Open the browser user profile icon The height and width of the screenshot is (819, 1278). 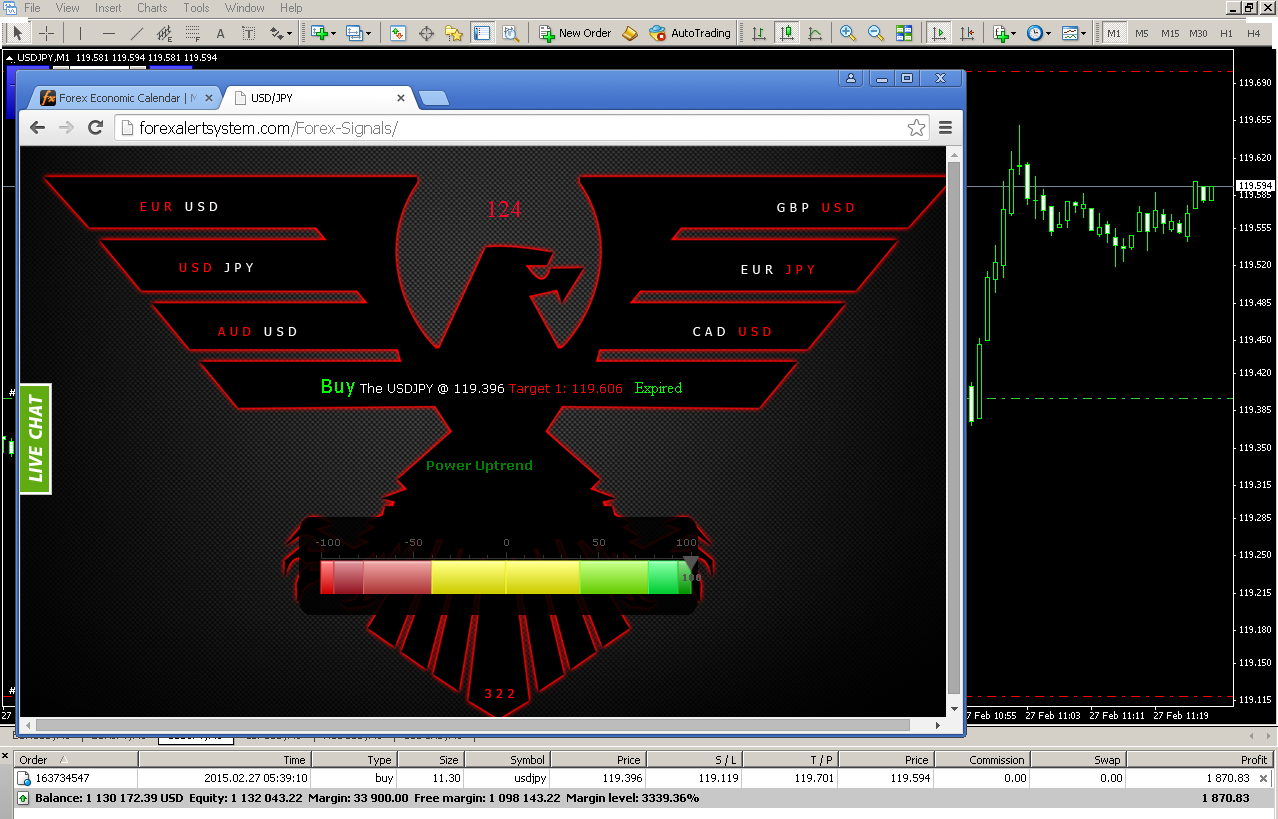point(850,78)
